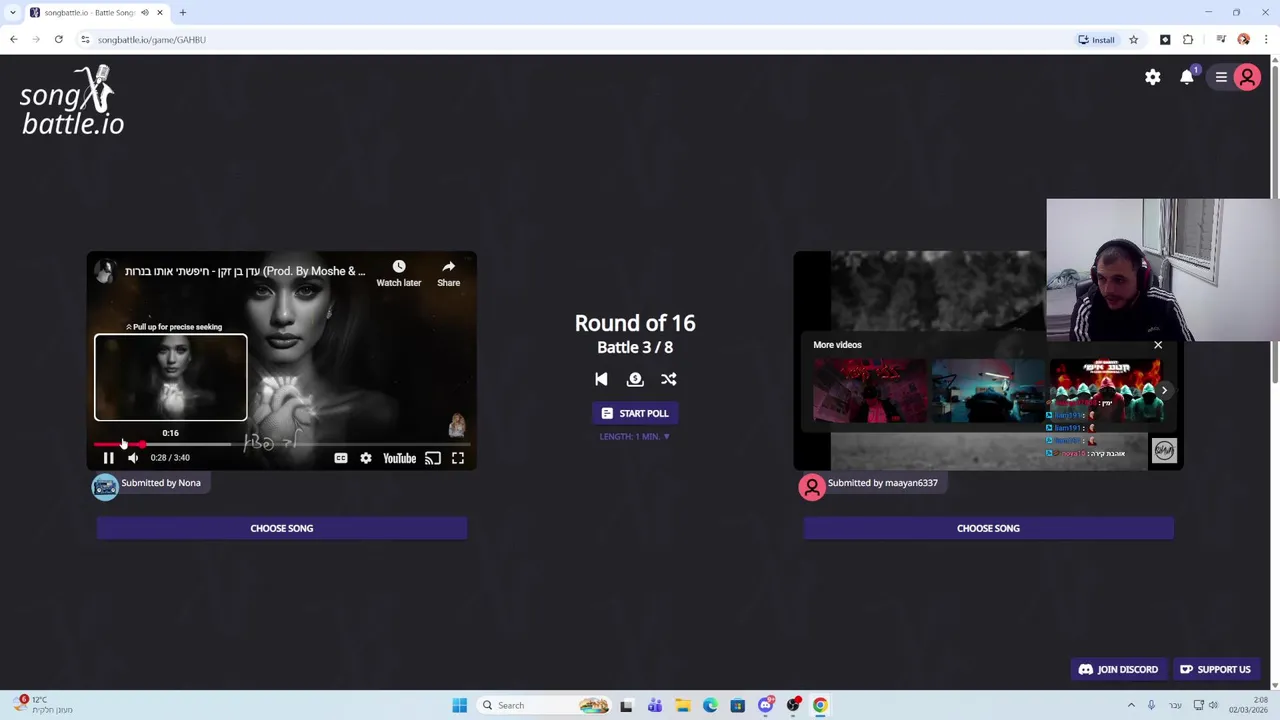Open the Chrome extensions puzzle icon
1280x720 pixels.
[1188, 40]
